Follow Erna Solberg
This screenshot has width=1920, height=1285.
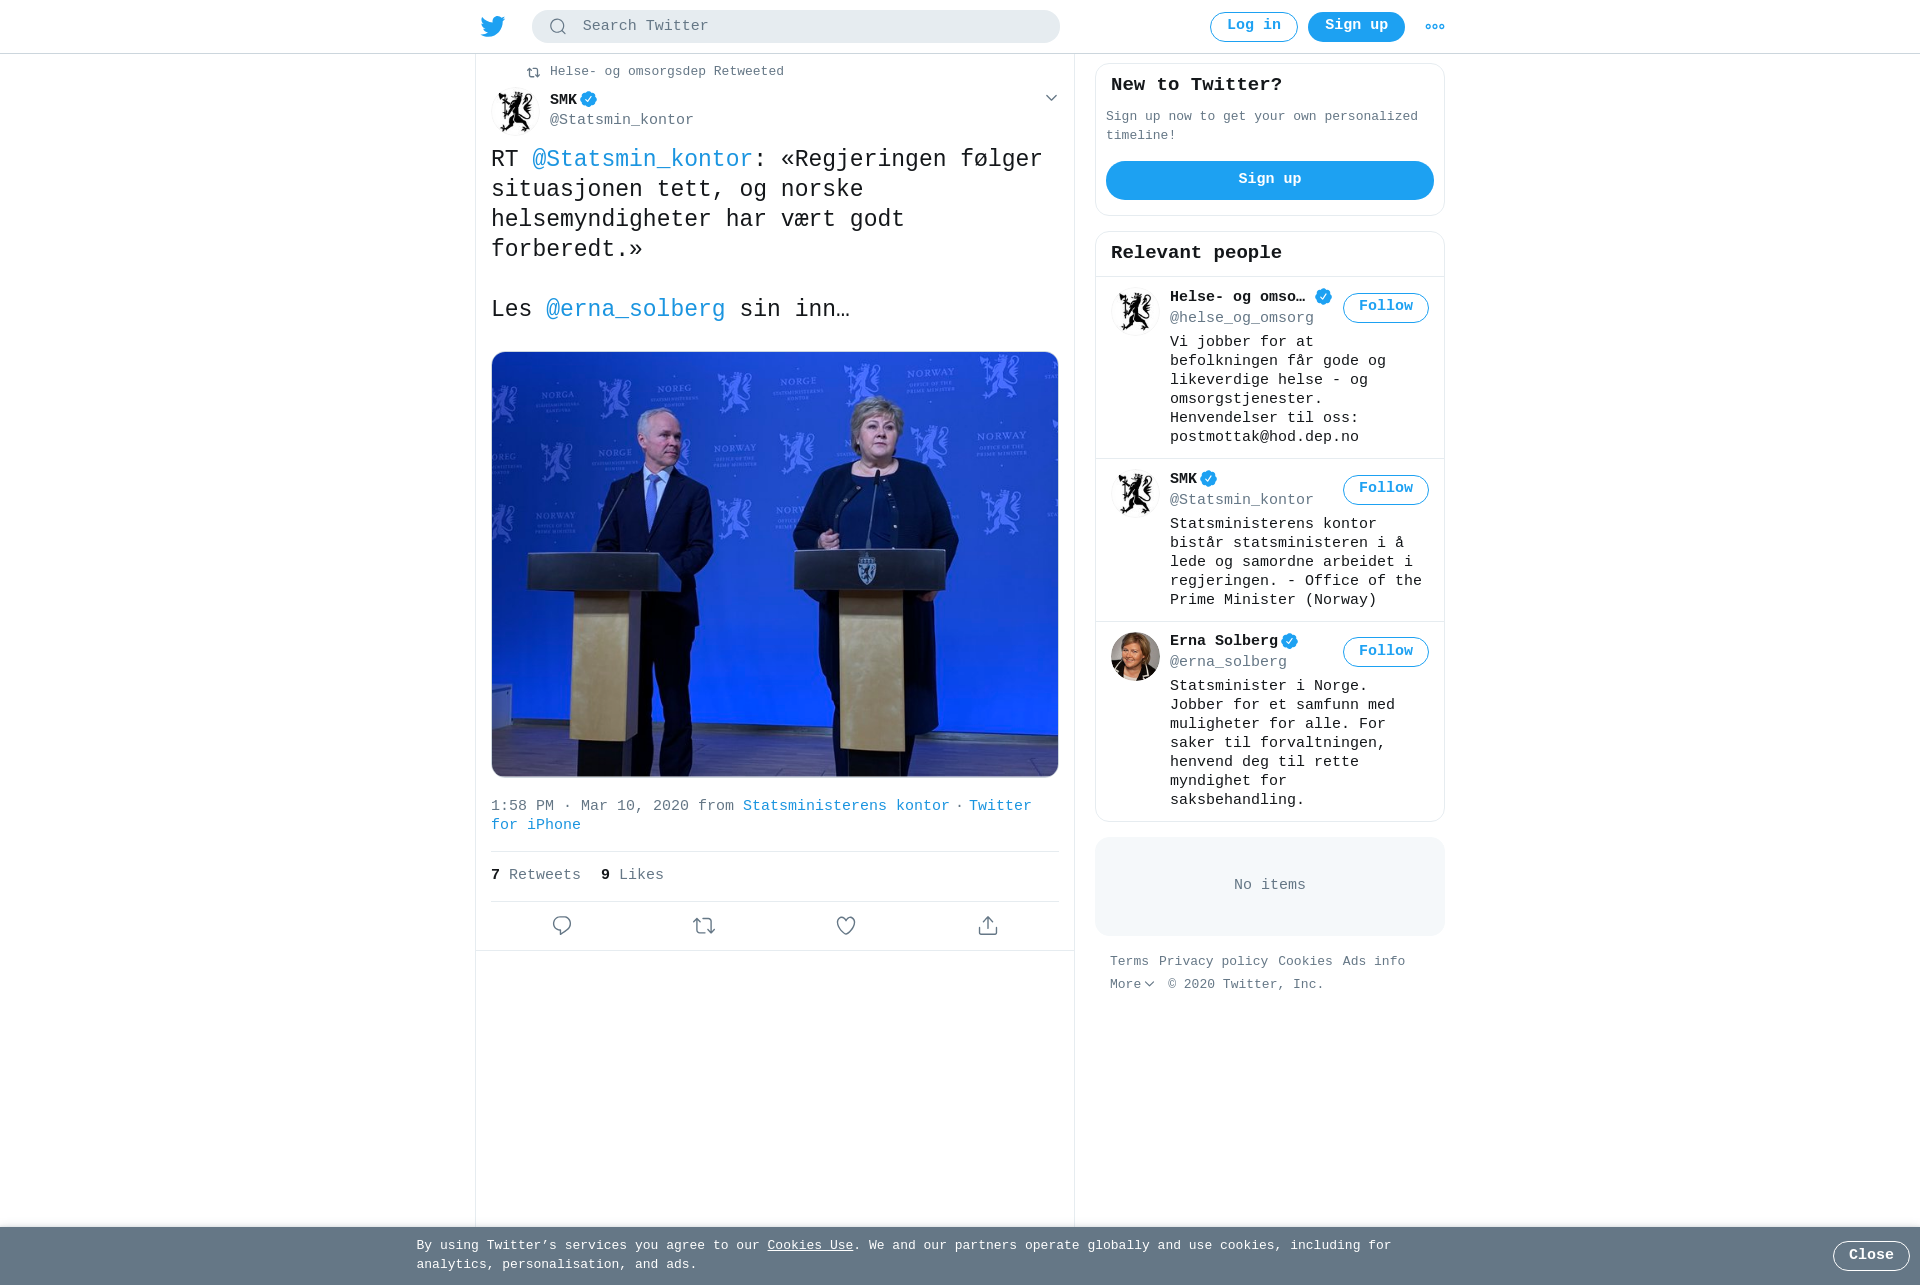[1386, 652]
